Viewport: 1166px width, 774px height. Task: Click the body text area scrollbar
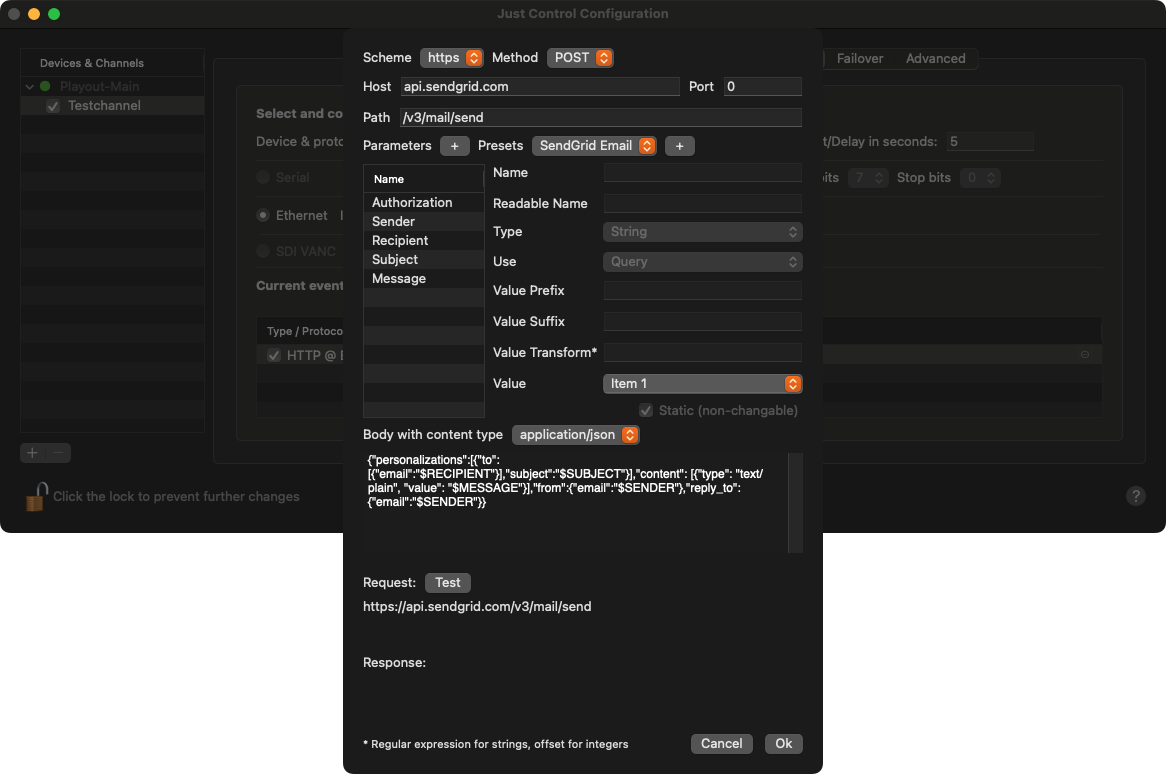coord(795,503)
